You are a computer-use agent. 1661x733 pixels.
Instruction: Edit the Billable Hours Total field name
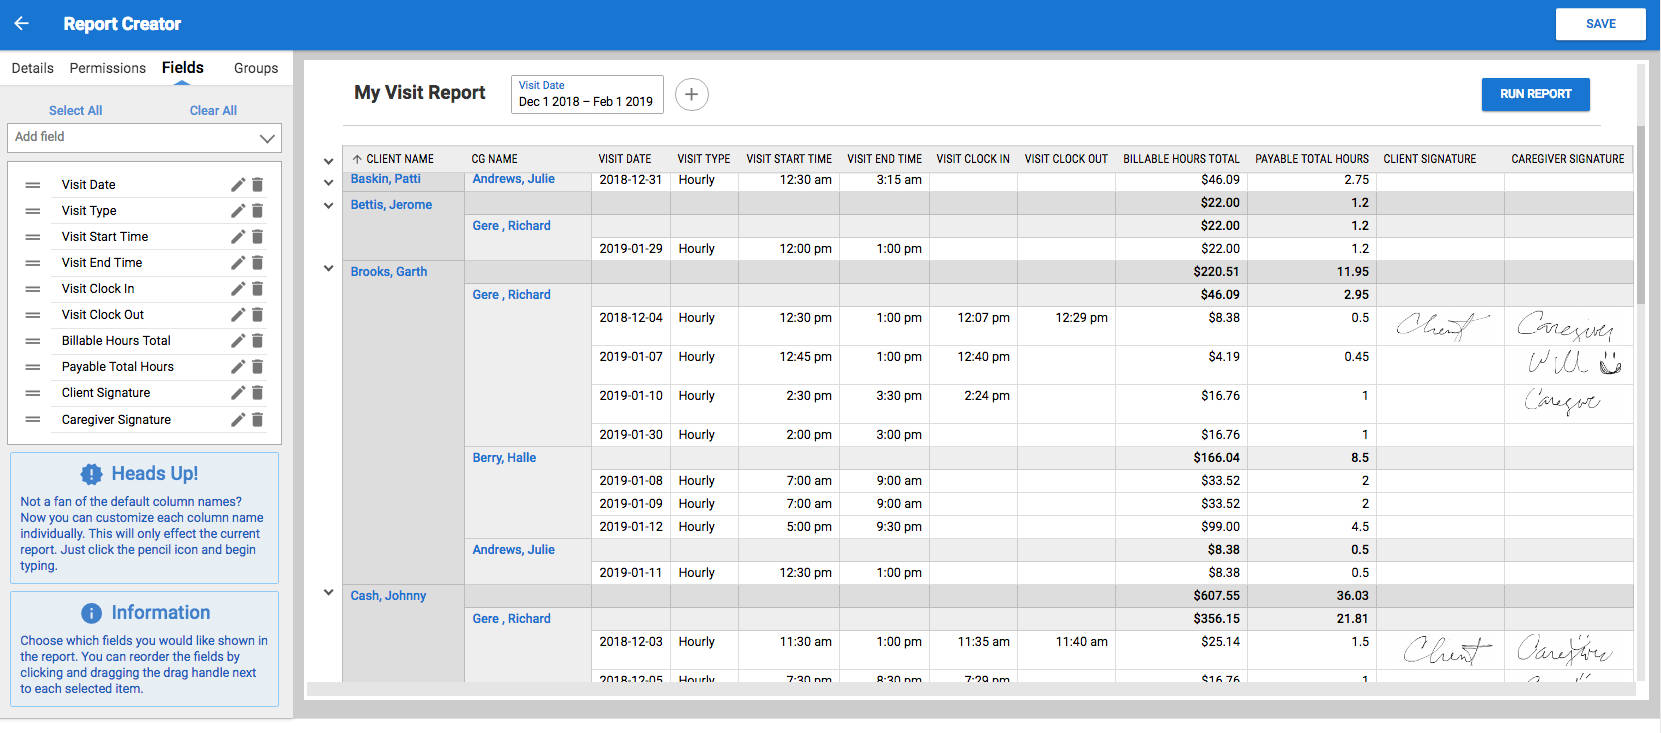tap(238, 341)
